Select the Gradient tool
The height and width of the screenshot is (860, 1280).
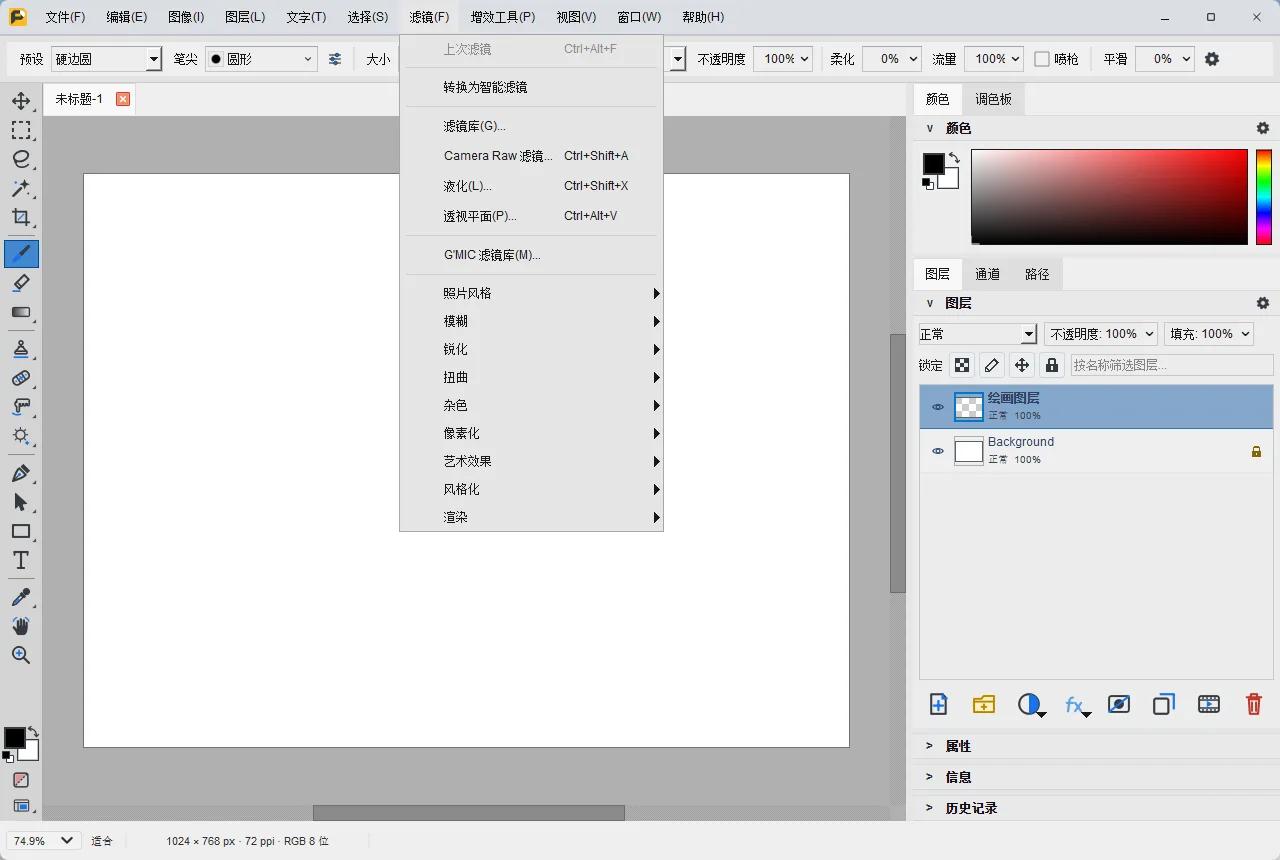(21, 312)
